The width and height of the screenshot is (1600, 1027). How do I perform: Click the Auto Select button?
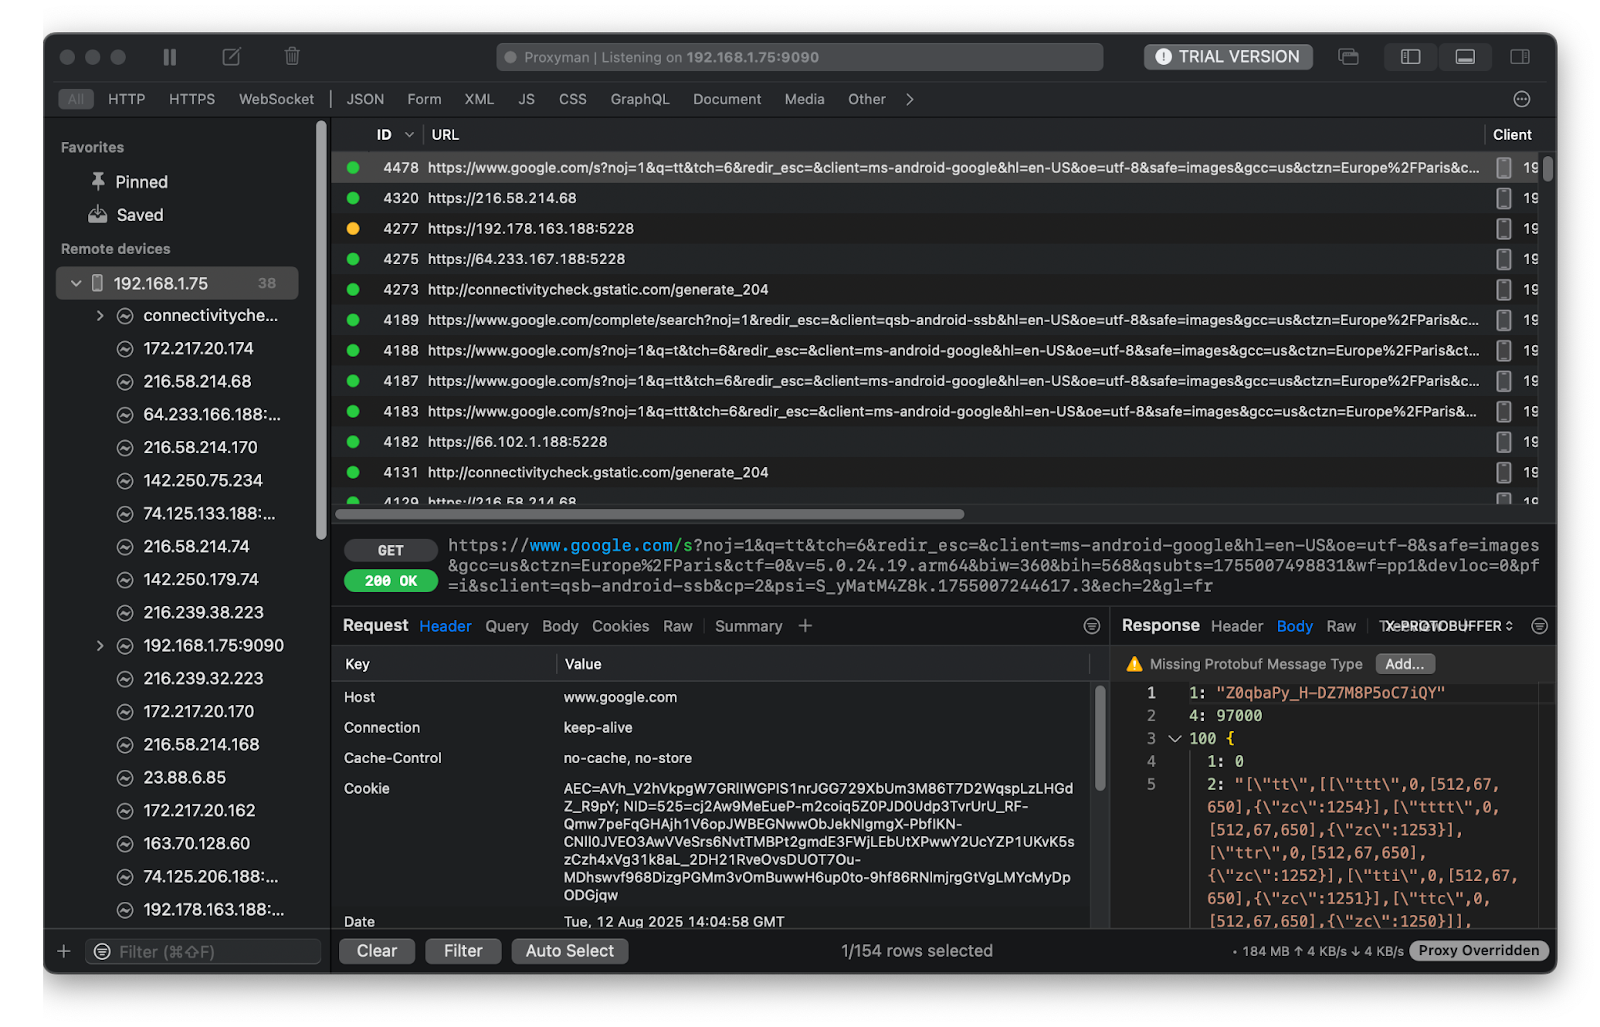coord(569,951)
